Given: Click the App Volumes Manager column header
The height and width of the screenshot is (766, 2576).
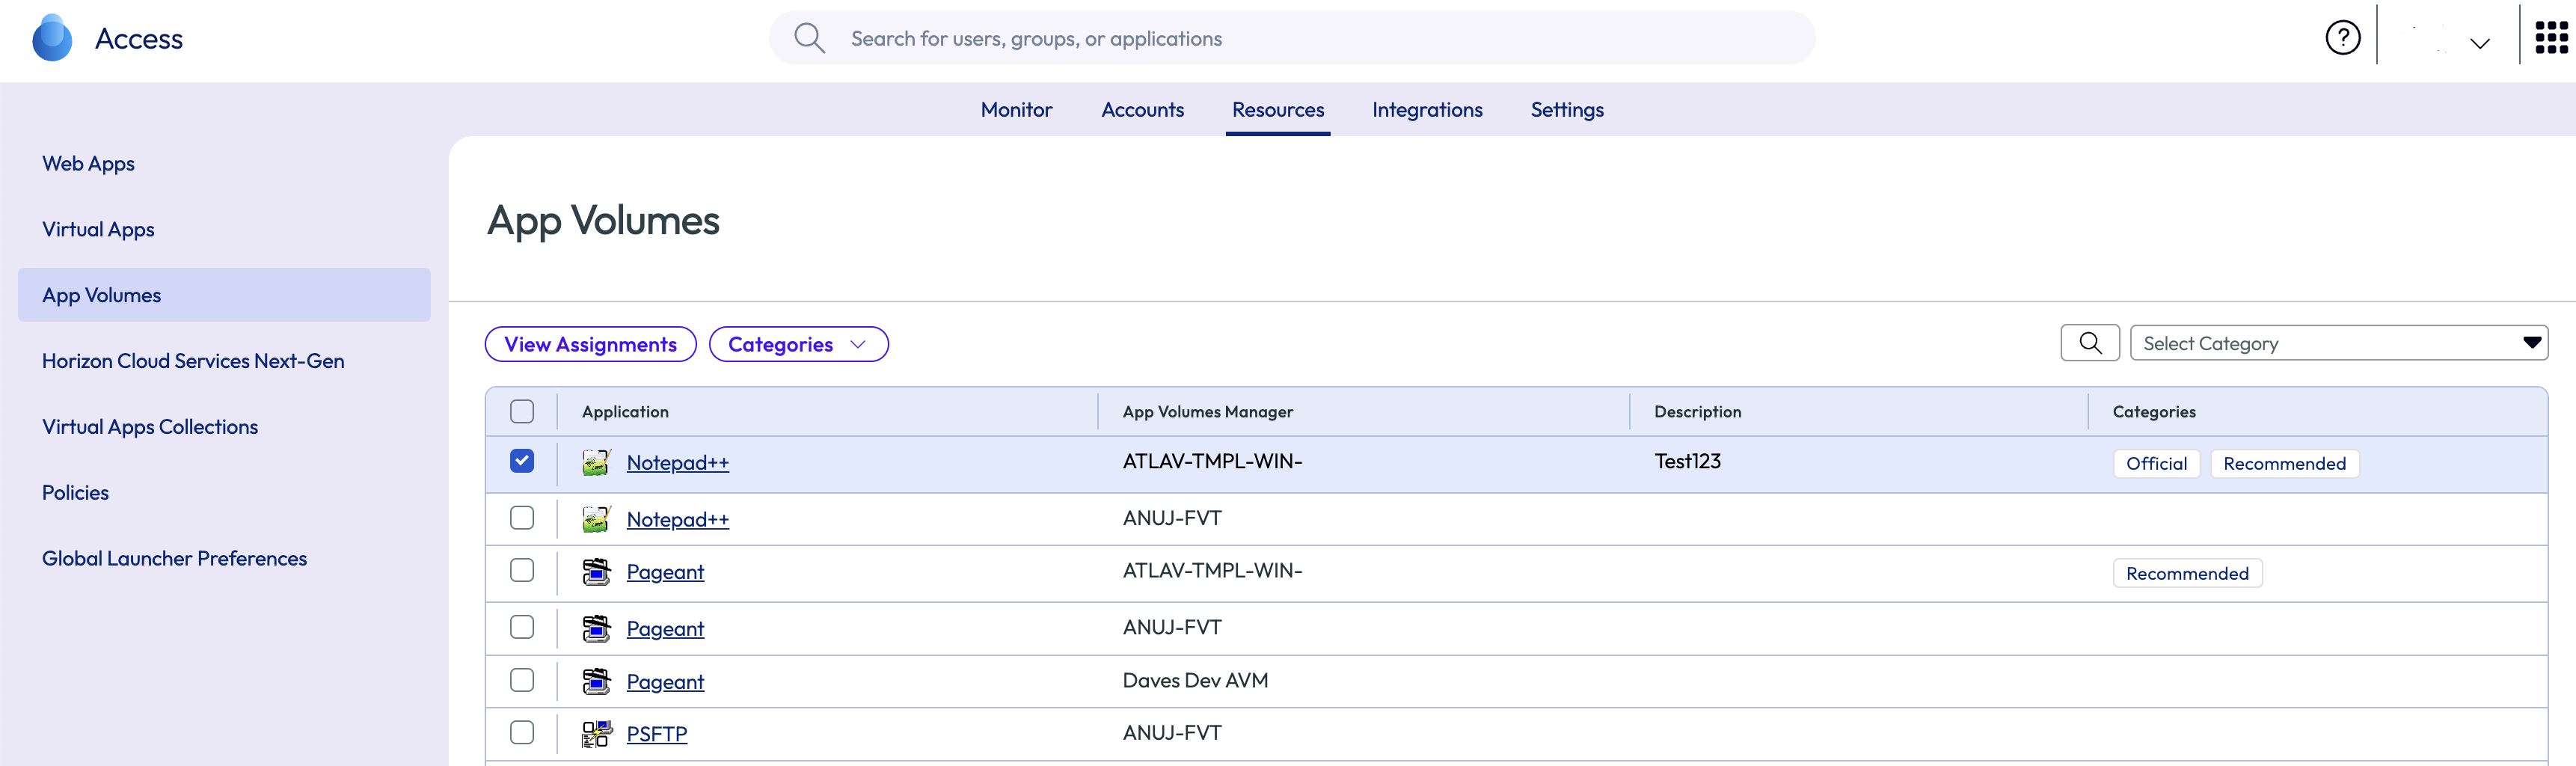Looking at the screenshot, I should pos(1207,412).
